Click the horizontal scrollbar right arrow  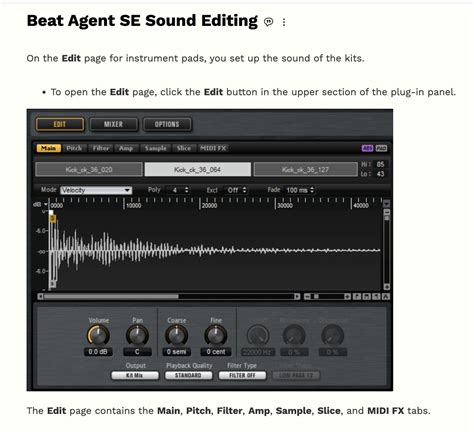point(297,296)
